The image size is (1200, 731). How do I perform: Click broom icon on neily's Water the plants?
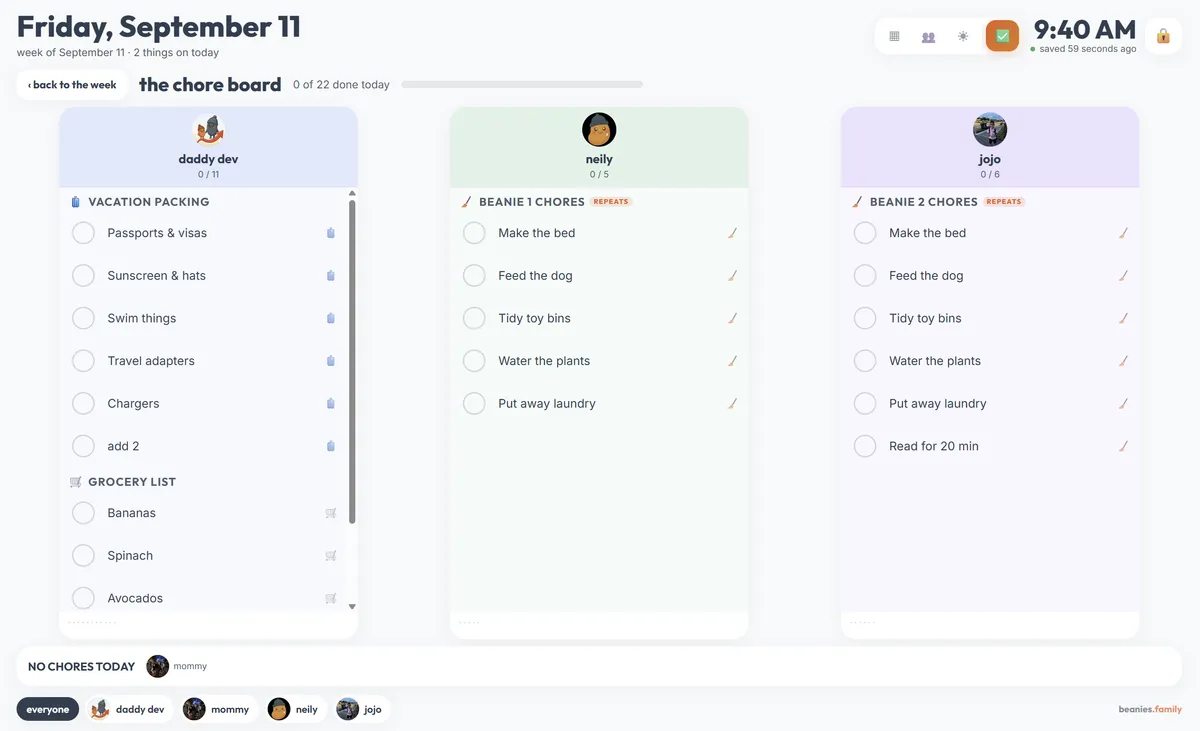click(x=732, y=361)
